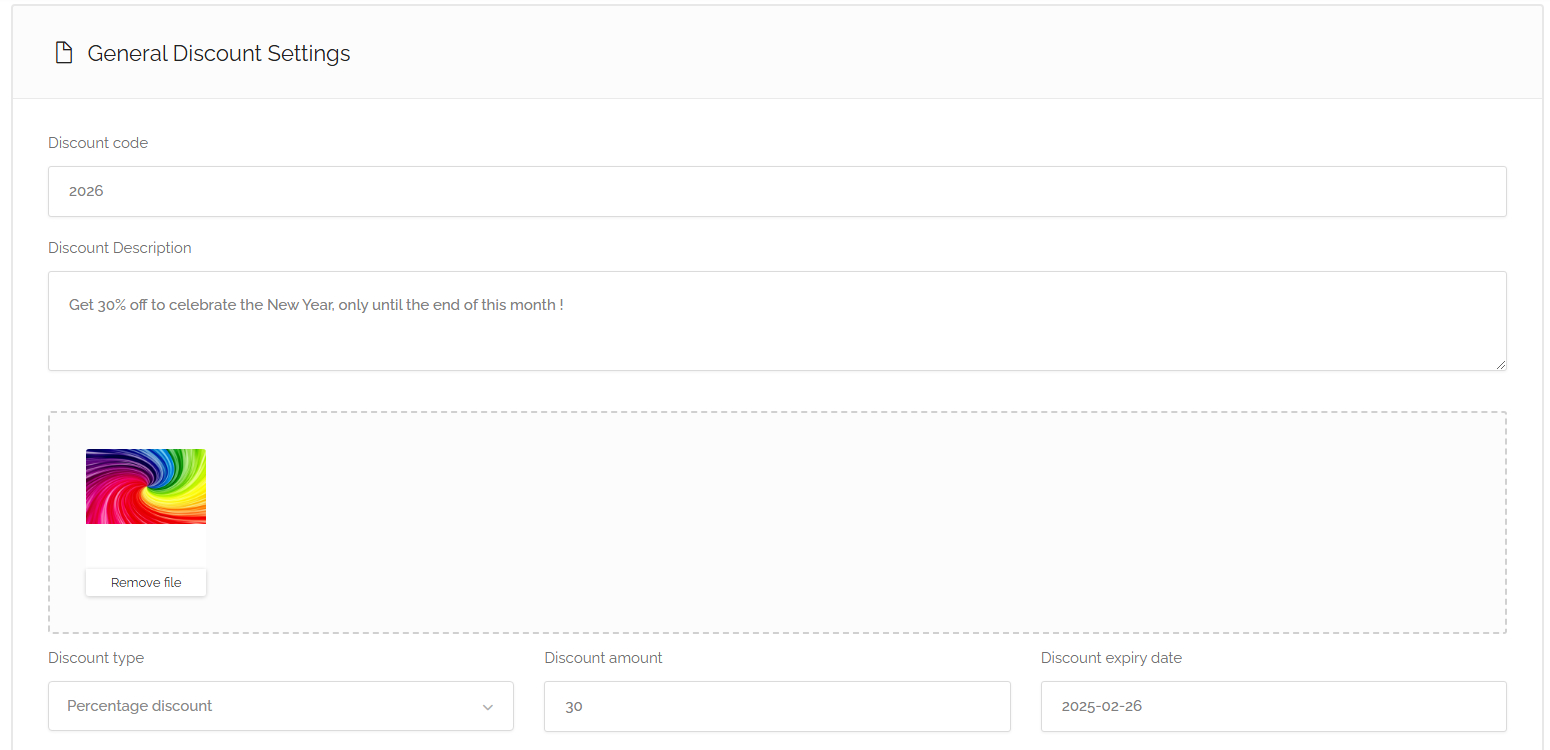Click the document icon beside General Discount Settings

pyautogui.click(x=64, y=53)
